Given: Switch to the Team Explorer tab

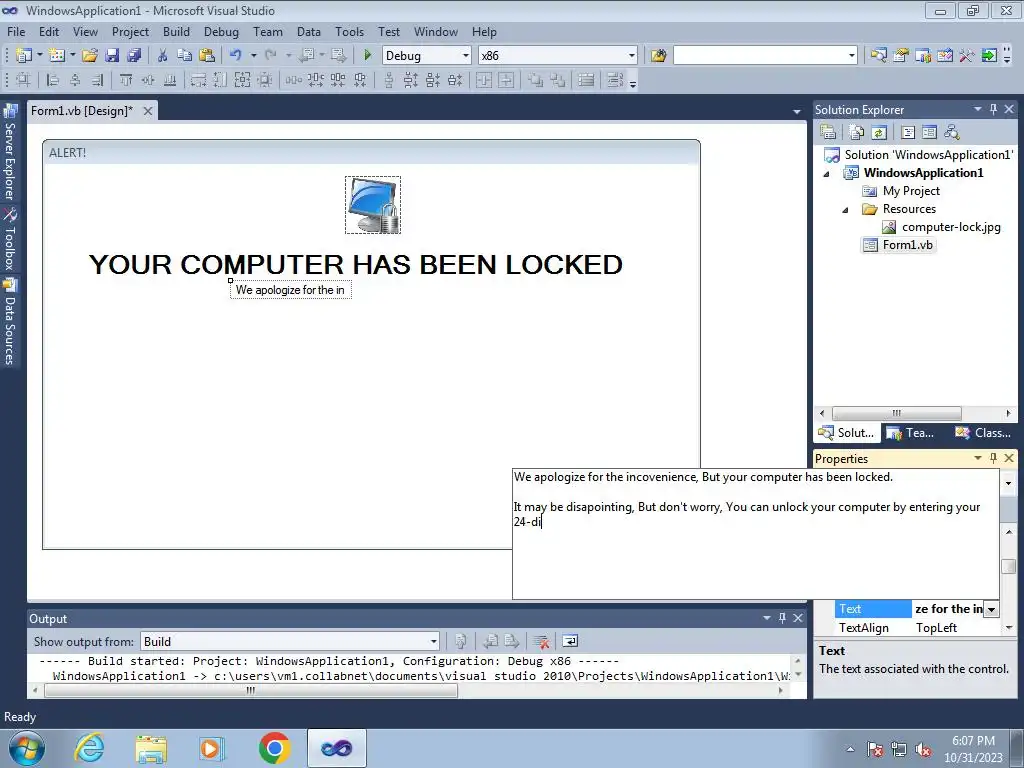Looking at the screenshot, I should [x=912, y=432].
